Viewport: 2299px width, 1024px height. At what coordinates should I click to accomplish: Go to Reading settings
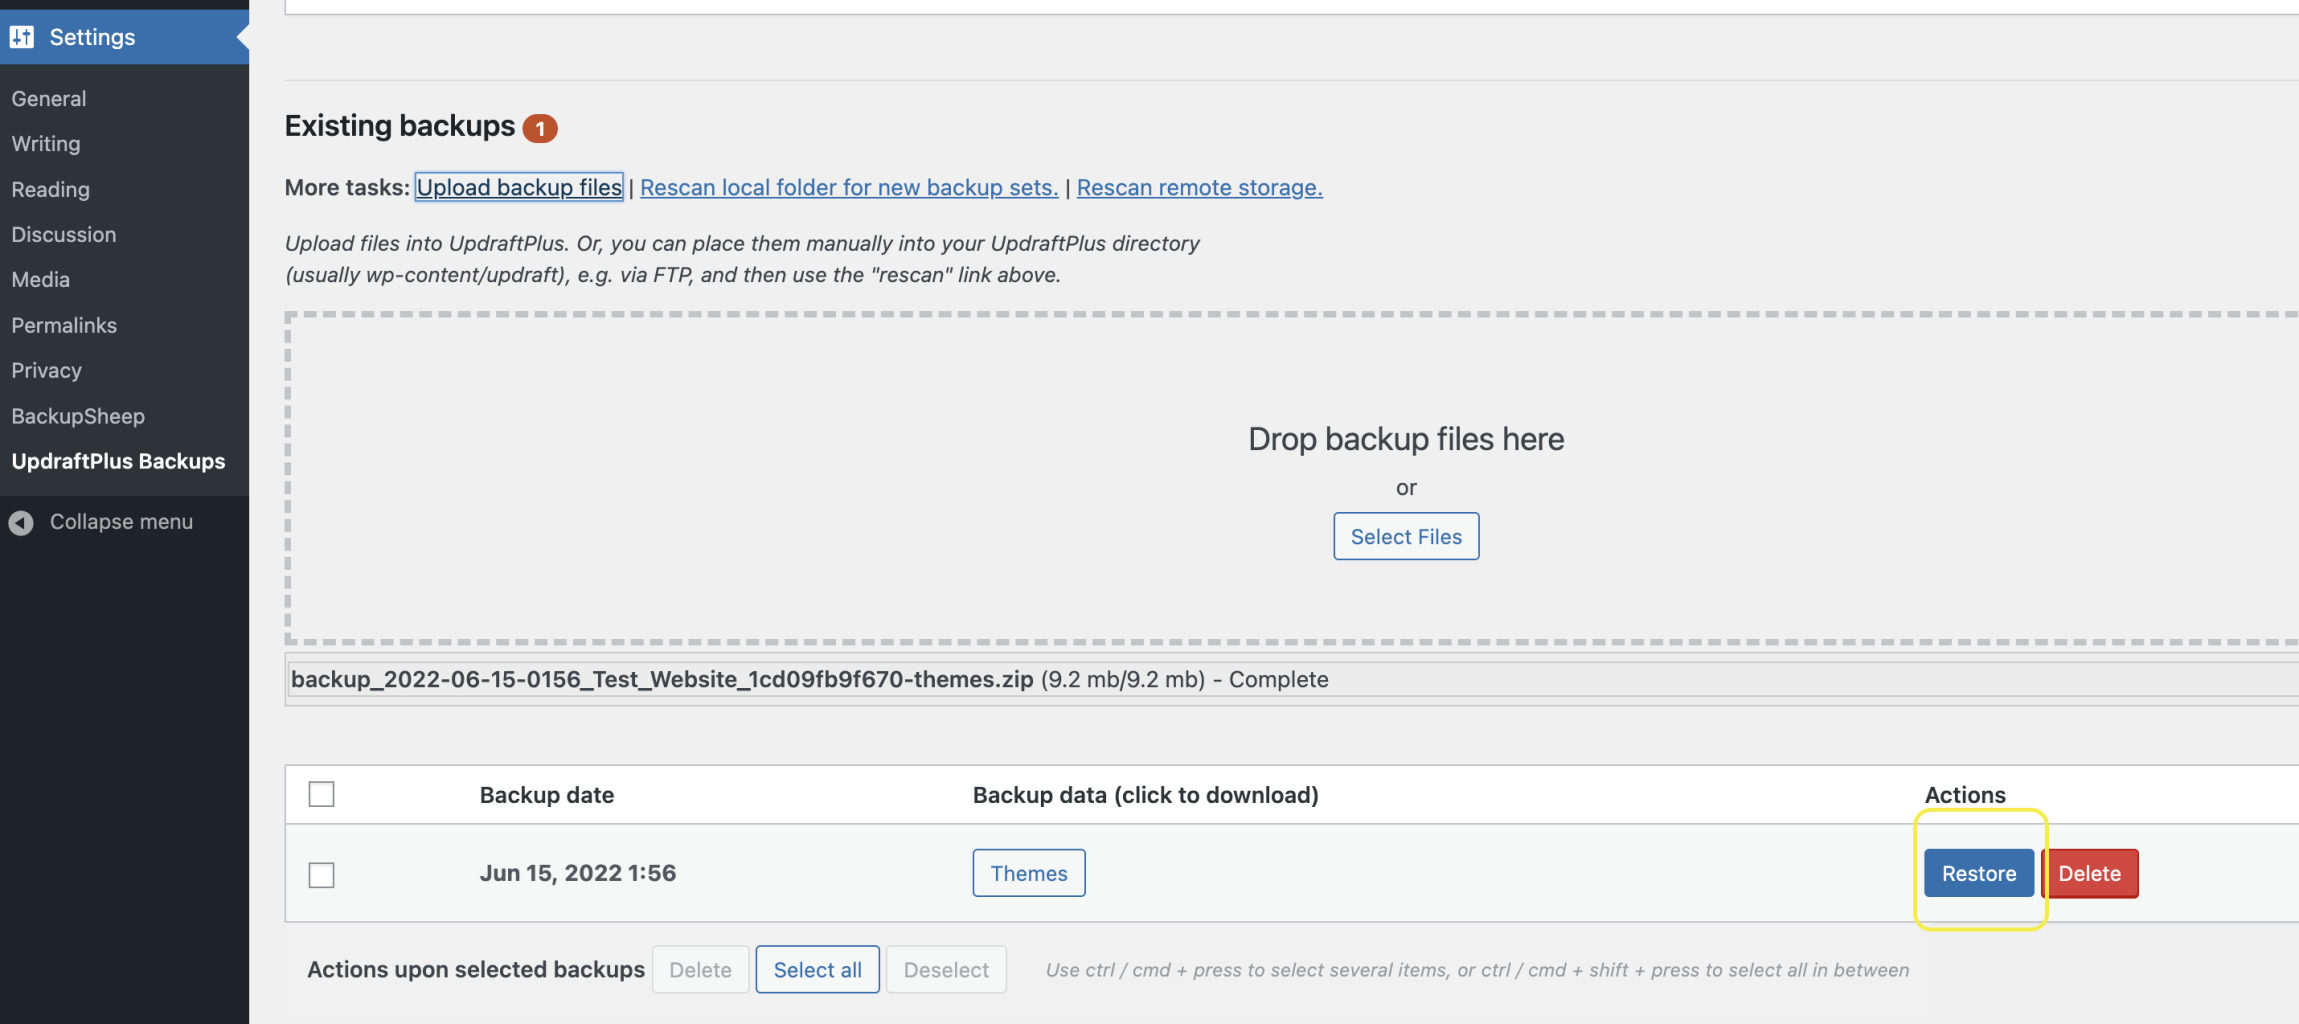50,189
